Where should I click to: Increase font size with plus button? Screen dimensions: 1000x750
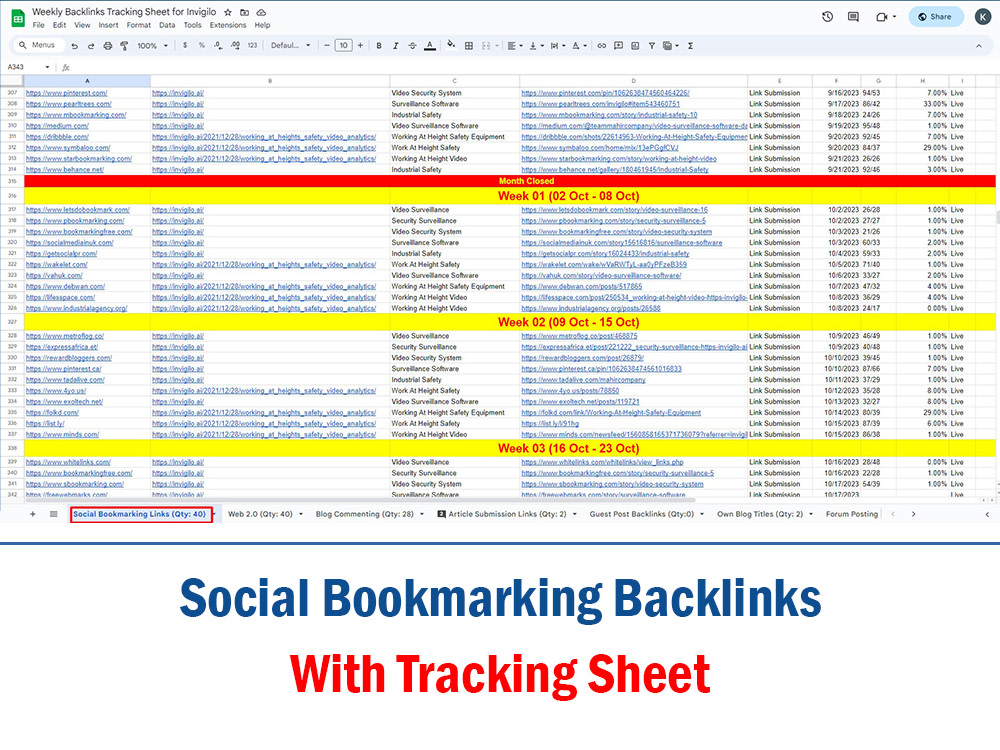click(360, 45)
